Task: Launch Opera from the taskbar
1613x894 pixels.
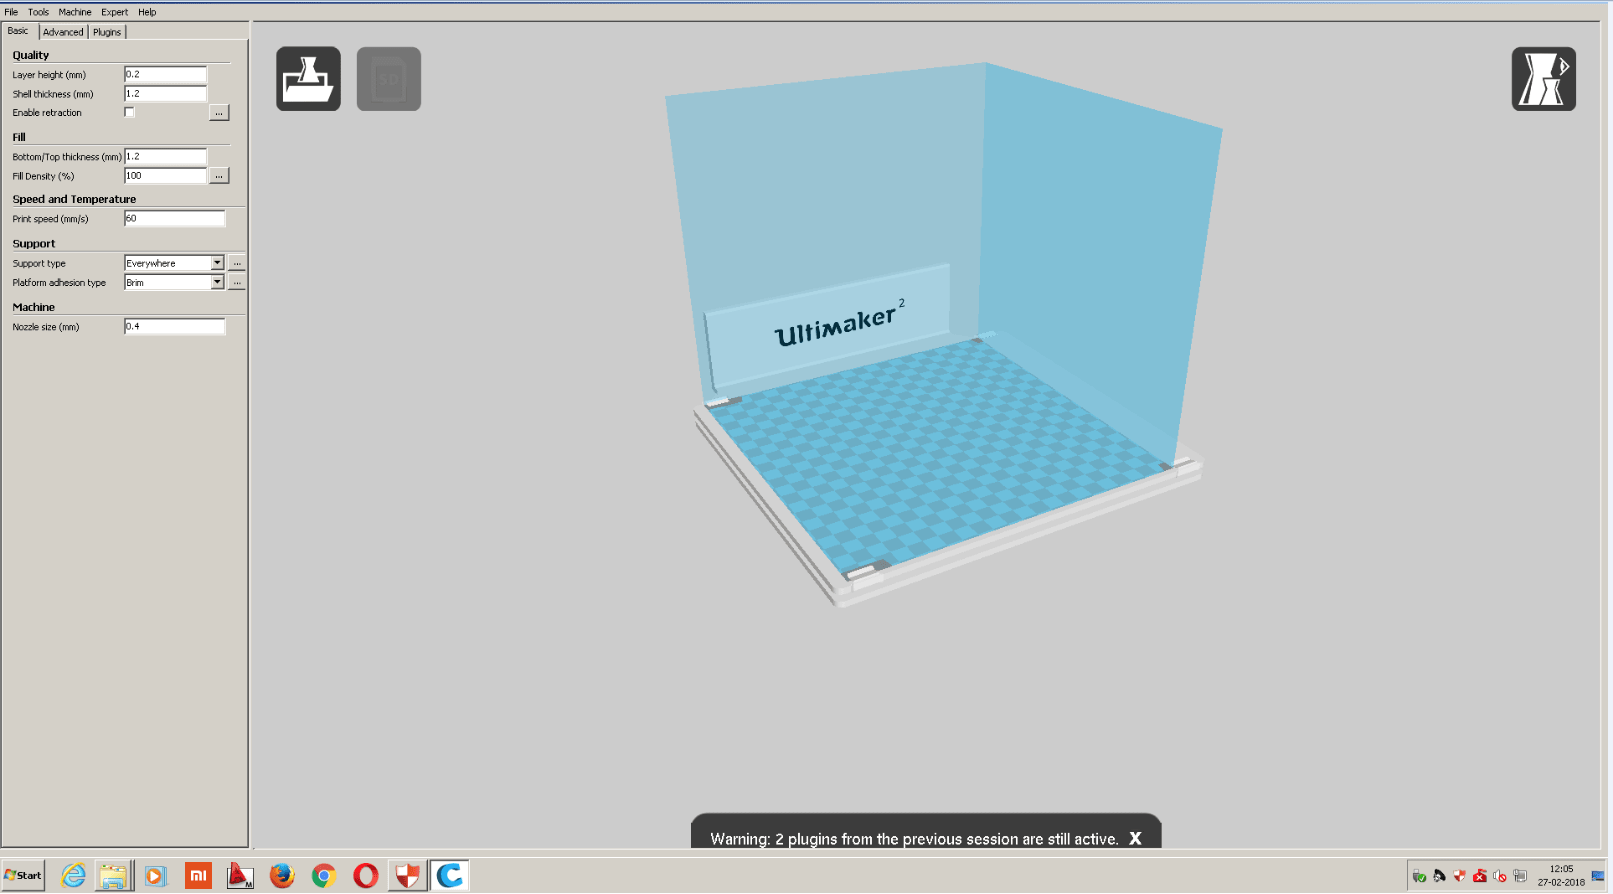Action: coord(366,876)
